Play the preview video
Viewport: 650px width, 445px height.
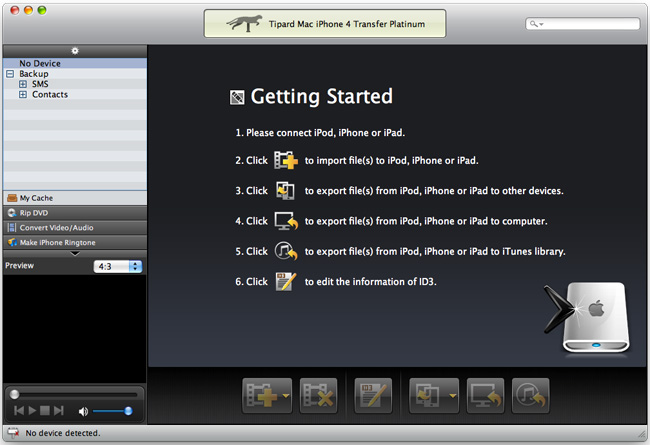point(32,411)
